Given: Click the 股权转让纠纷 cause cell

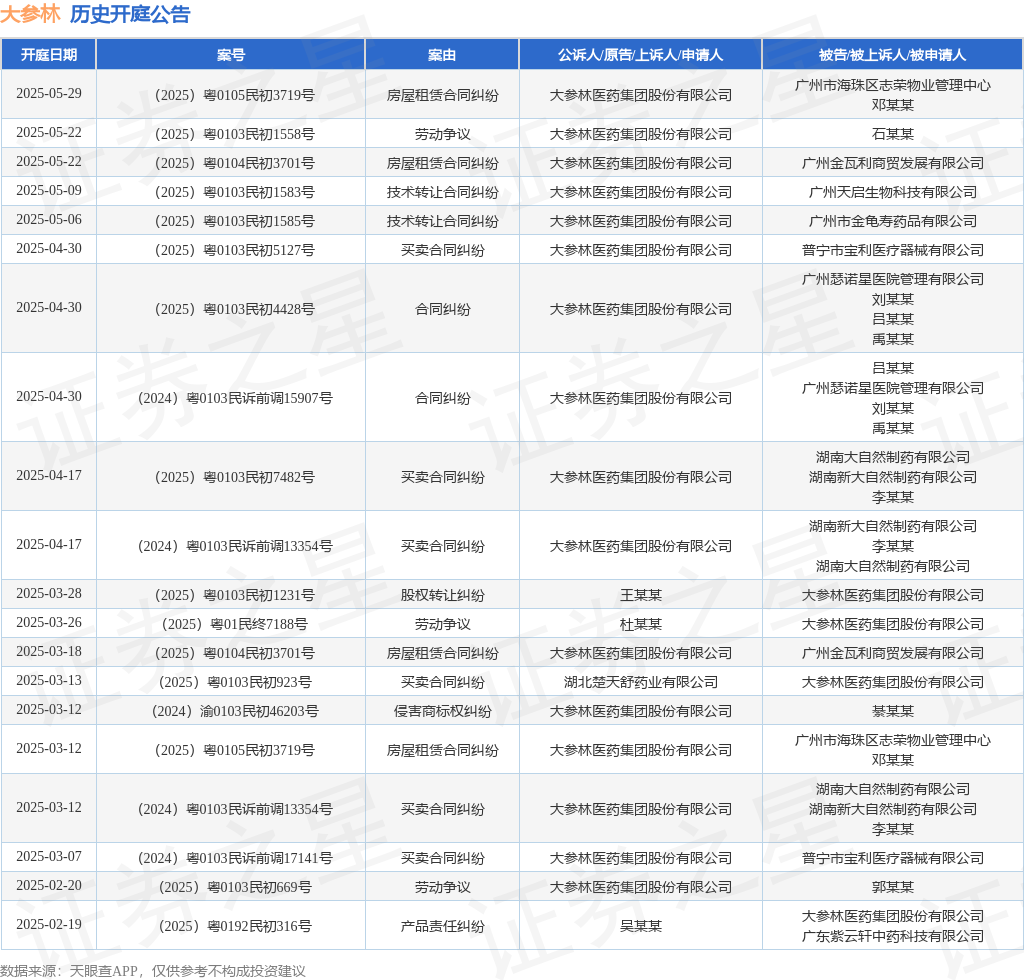Looking at the screenshot, I should (x=443, y=595).
